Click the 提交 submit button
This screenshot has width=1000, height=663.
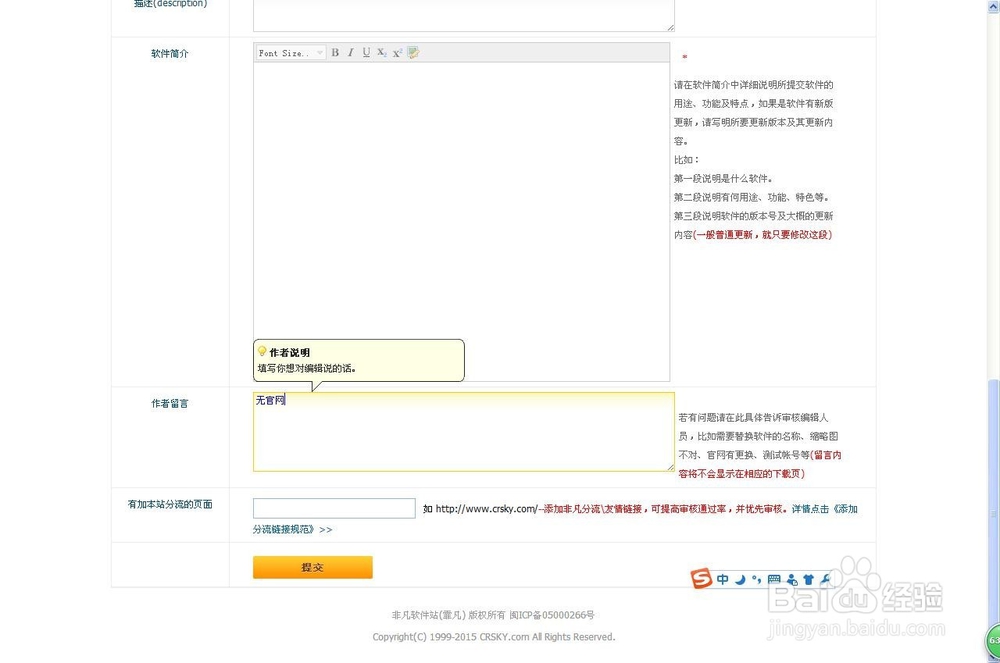click(312, 567)
